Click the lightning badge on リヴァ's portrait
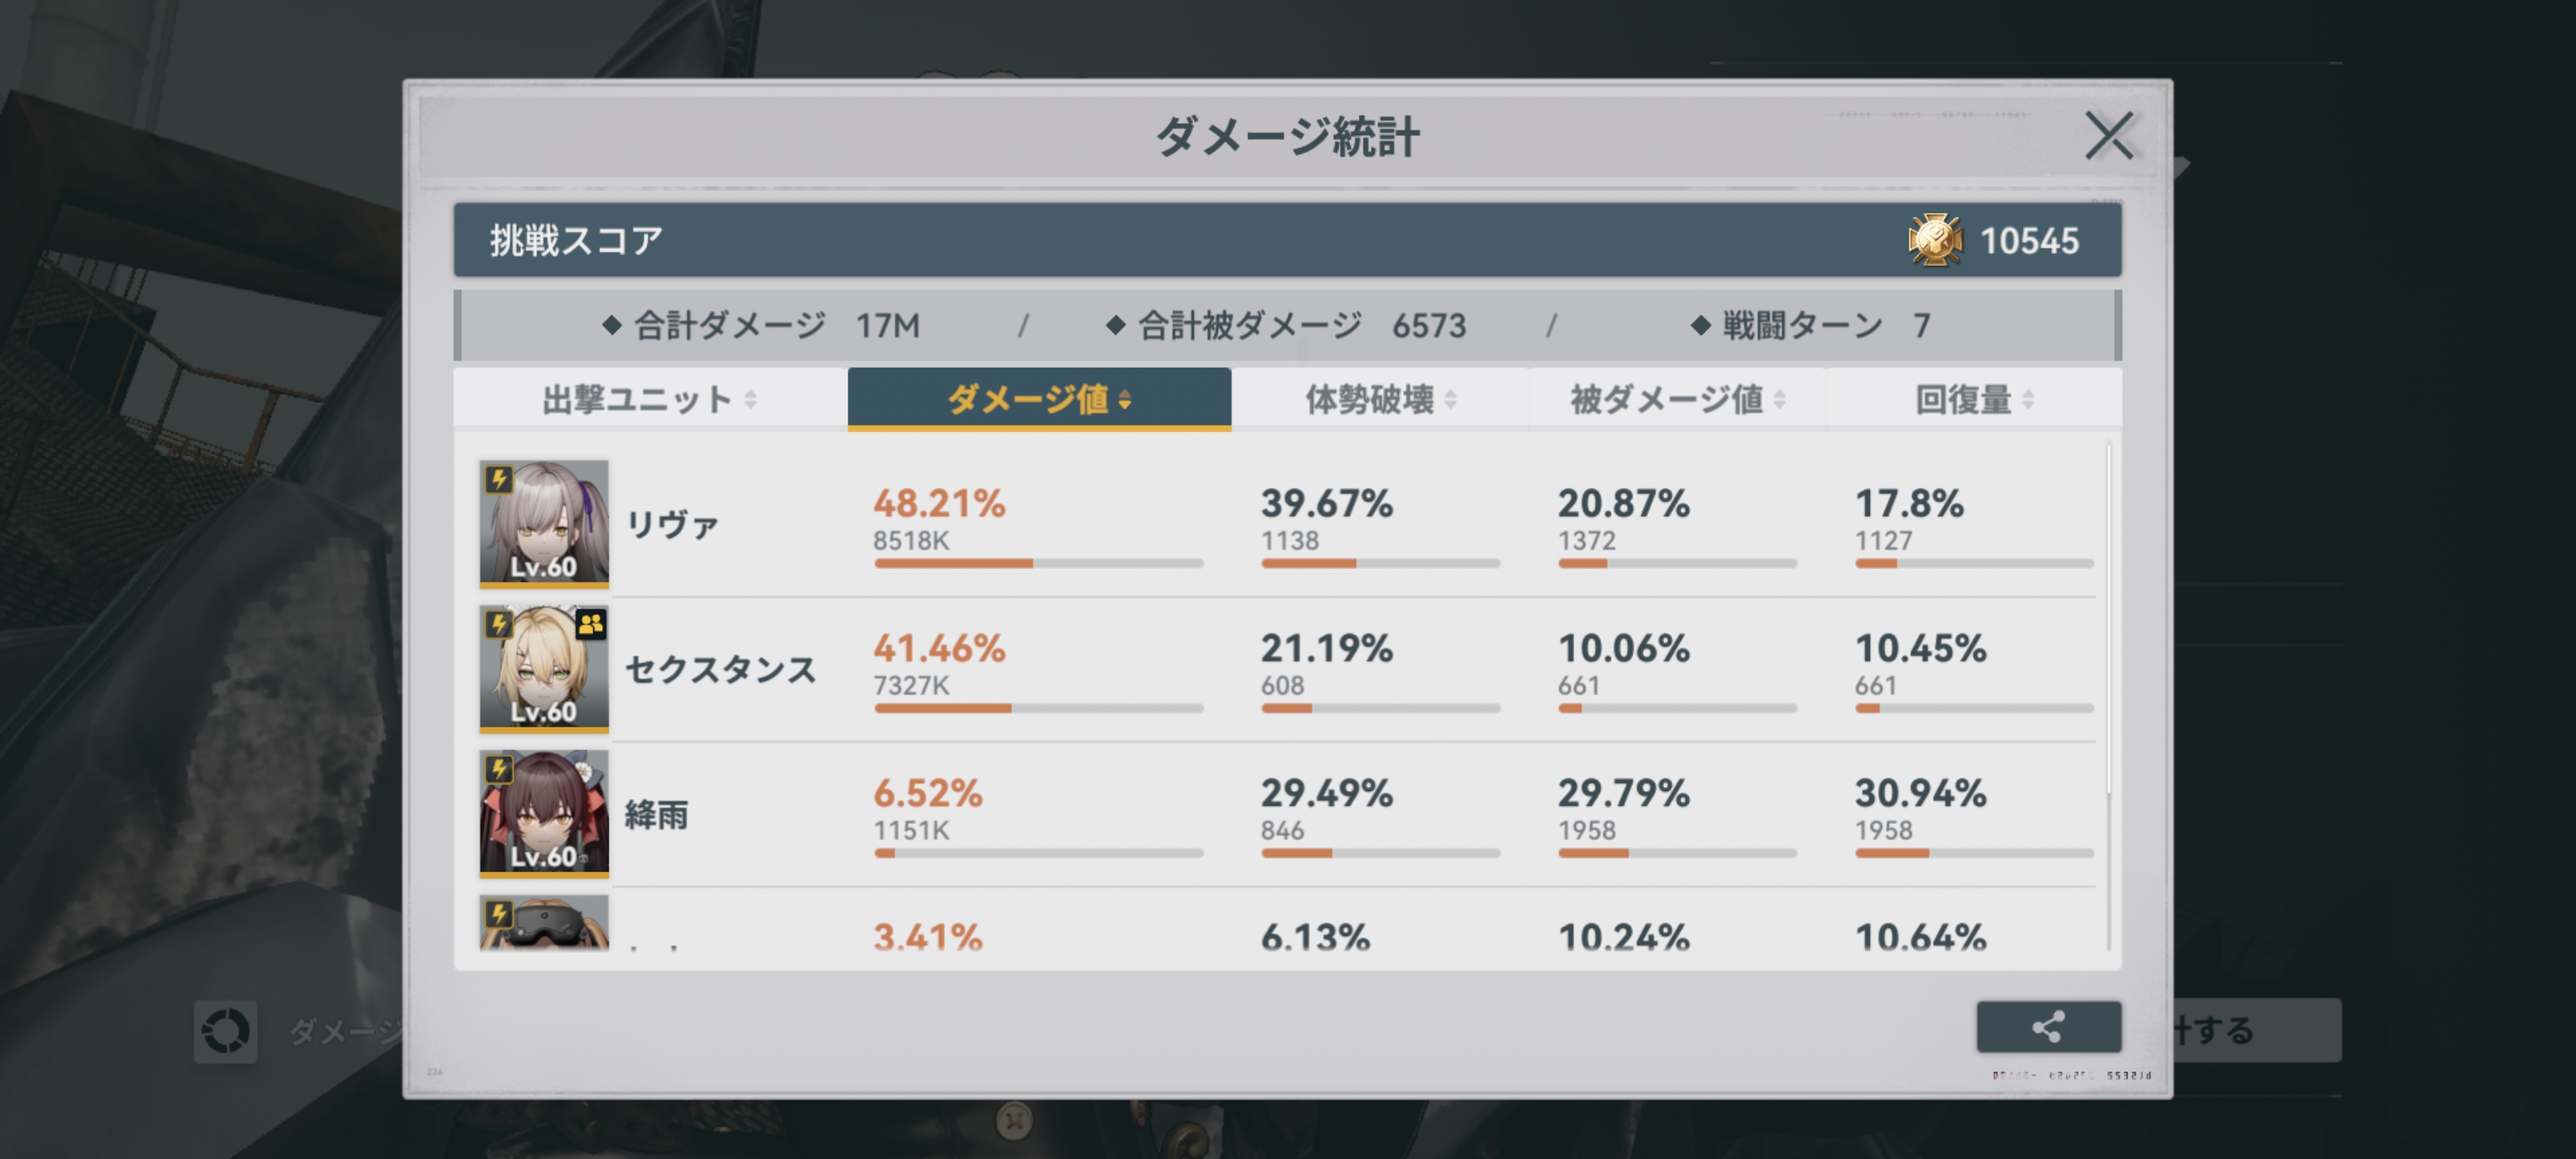 499,480
